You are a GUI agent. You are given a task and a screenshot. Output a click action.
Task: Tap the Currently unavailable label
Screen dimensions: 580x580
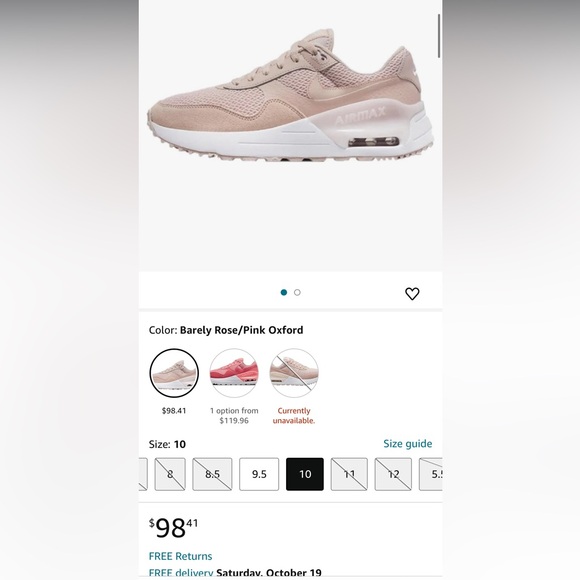pos(294,415)
